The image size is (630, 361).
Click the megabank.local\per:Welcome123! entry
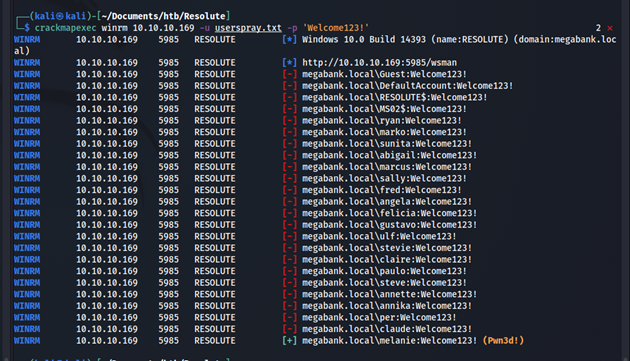tap(379, 318)
